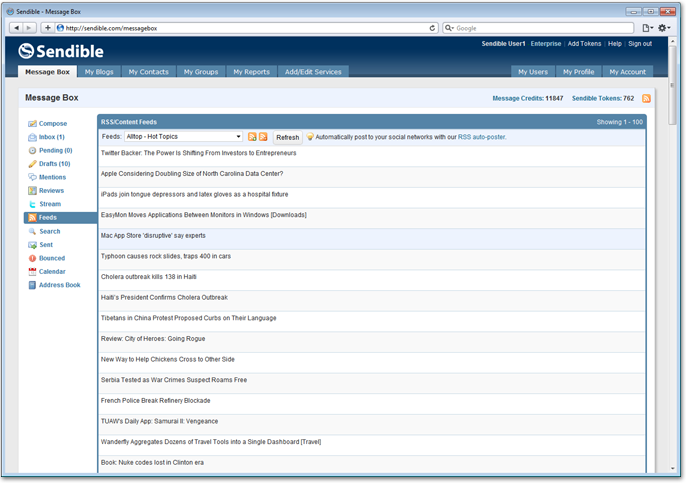Click the browser back arrow button

[x=16, y=28]
